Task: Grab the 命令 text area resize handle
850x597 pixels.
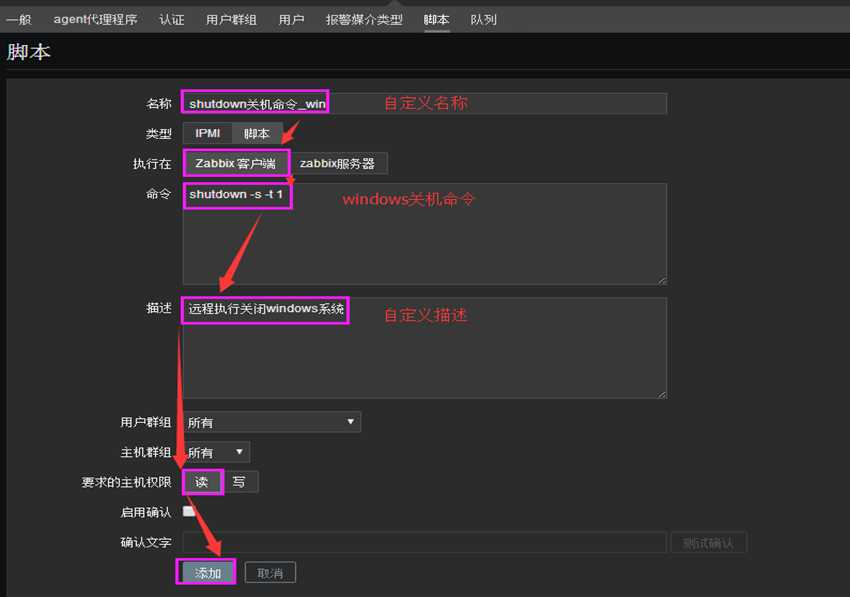Action: (662, 280)
